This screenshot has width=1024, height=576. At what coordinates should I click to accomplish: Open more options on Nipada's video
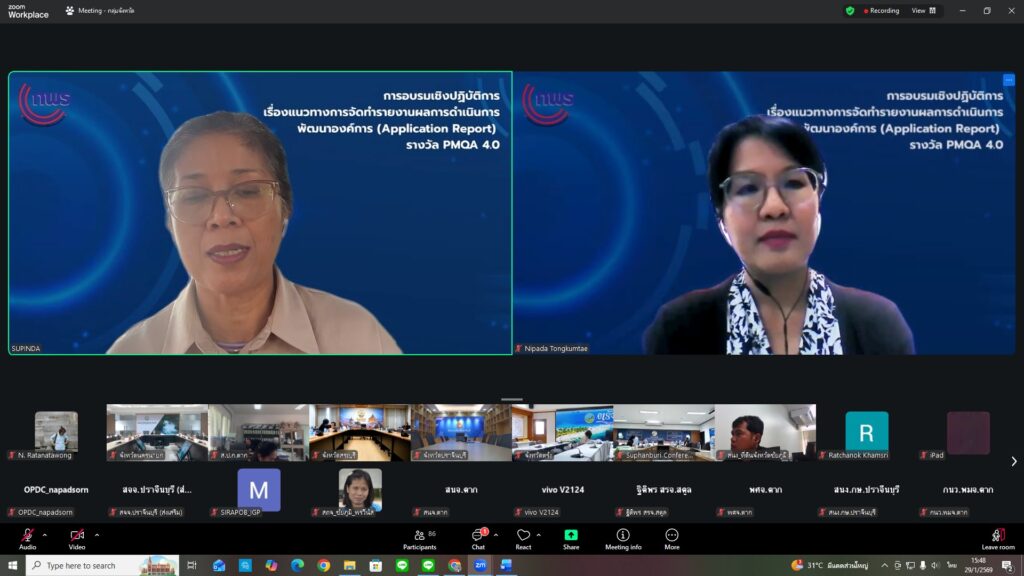tap(1008, 80)
